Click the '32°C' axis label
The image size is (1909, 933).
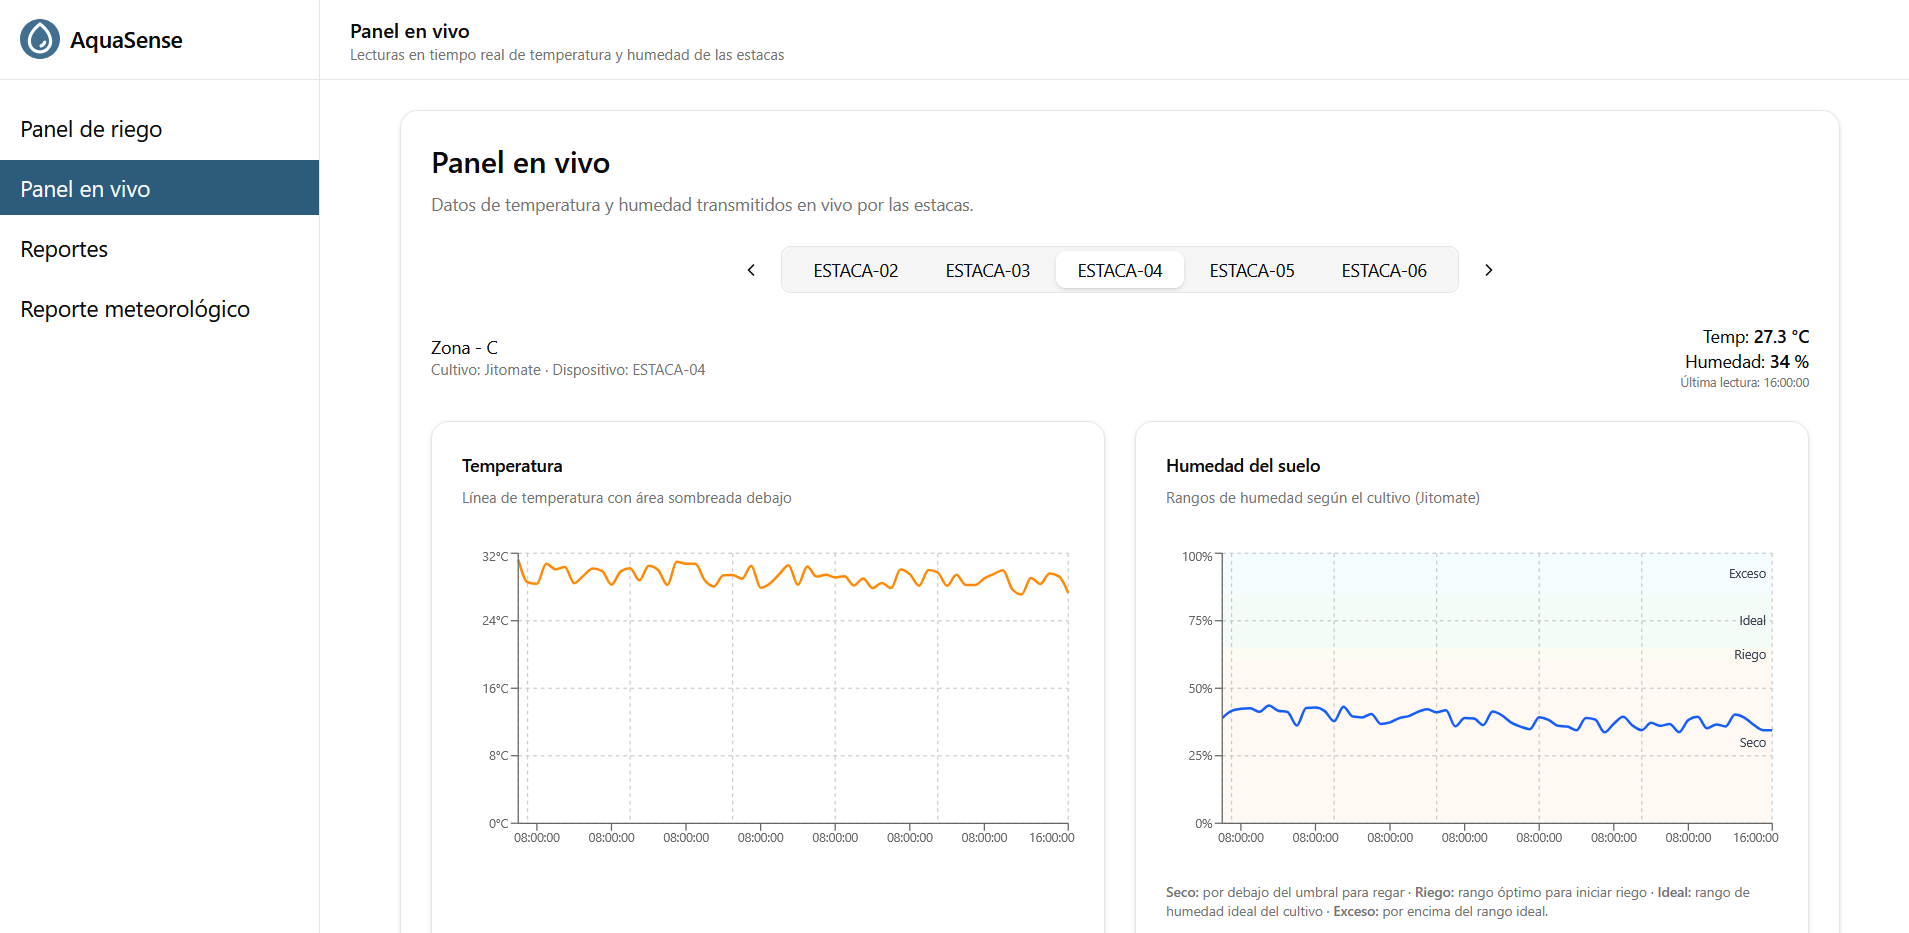point(495,557)
